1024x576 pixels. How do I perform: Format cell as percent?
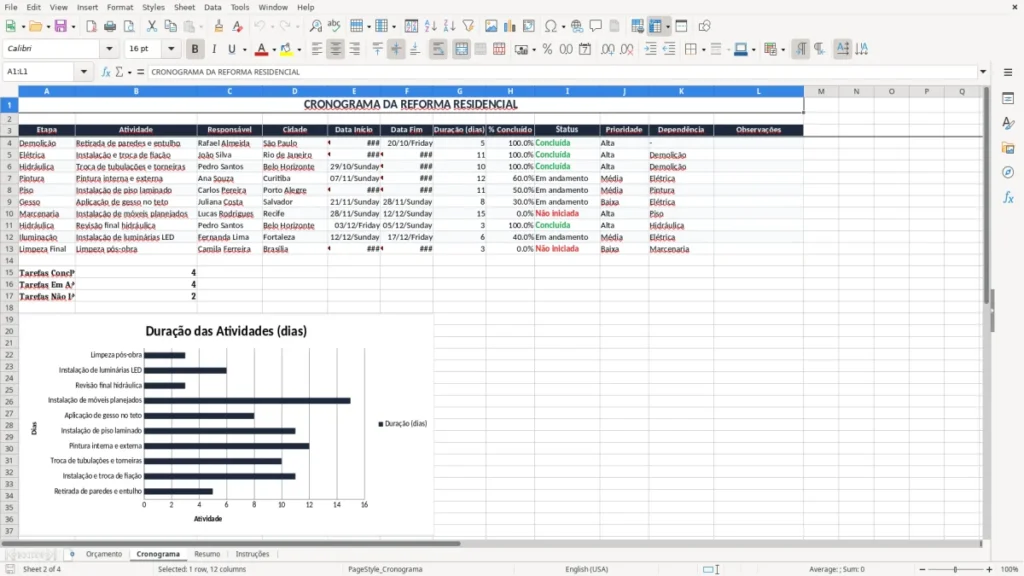547,49
